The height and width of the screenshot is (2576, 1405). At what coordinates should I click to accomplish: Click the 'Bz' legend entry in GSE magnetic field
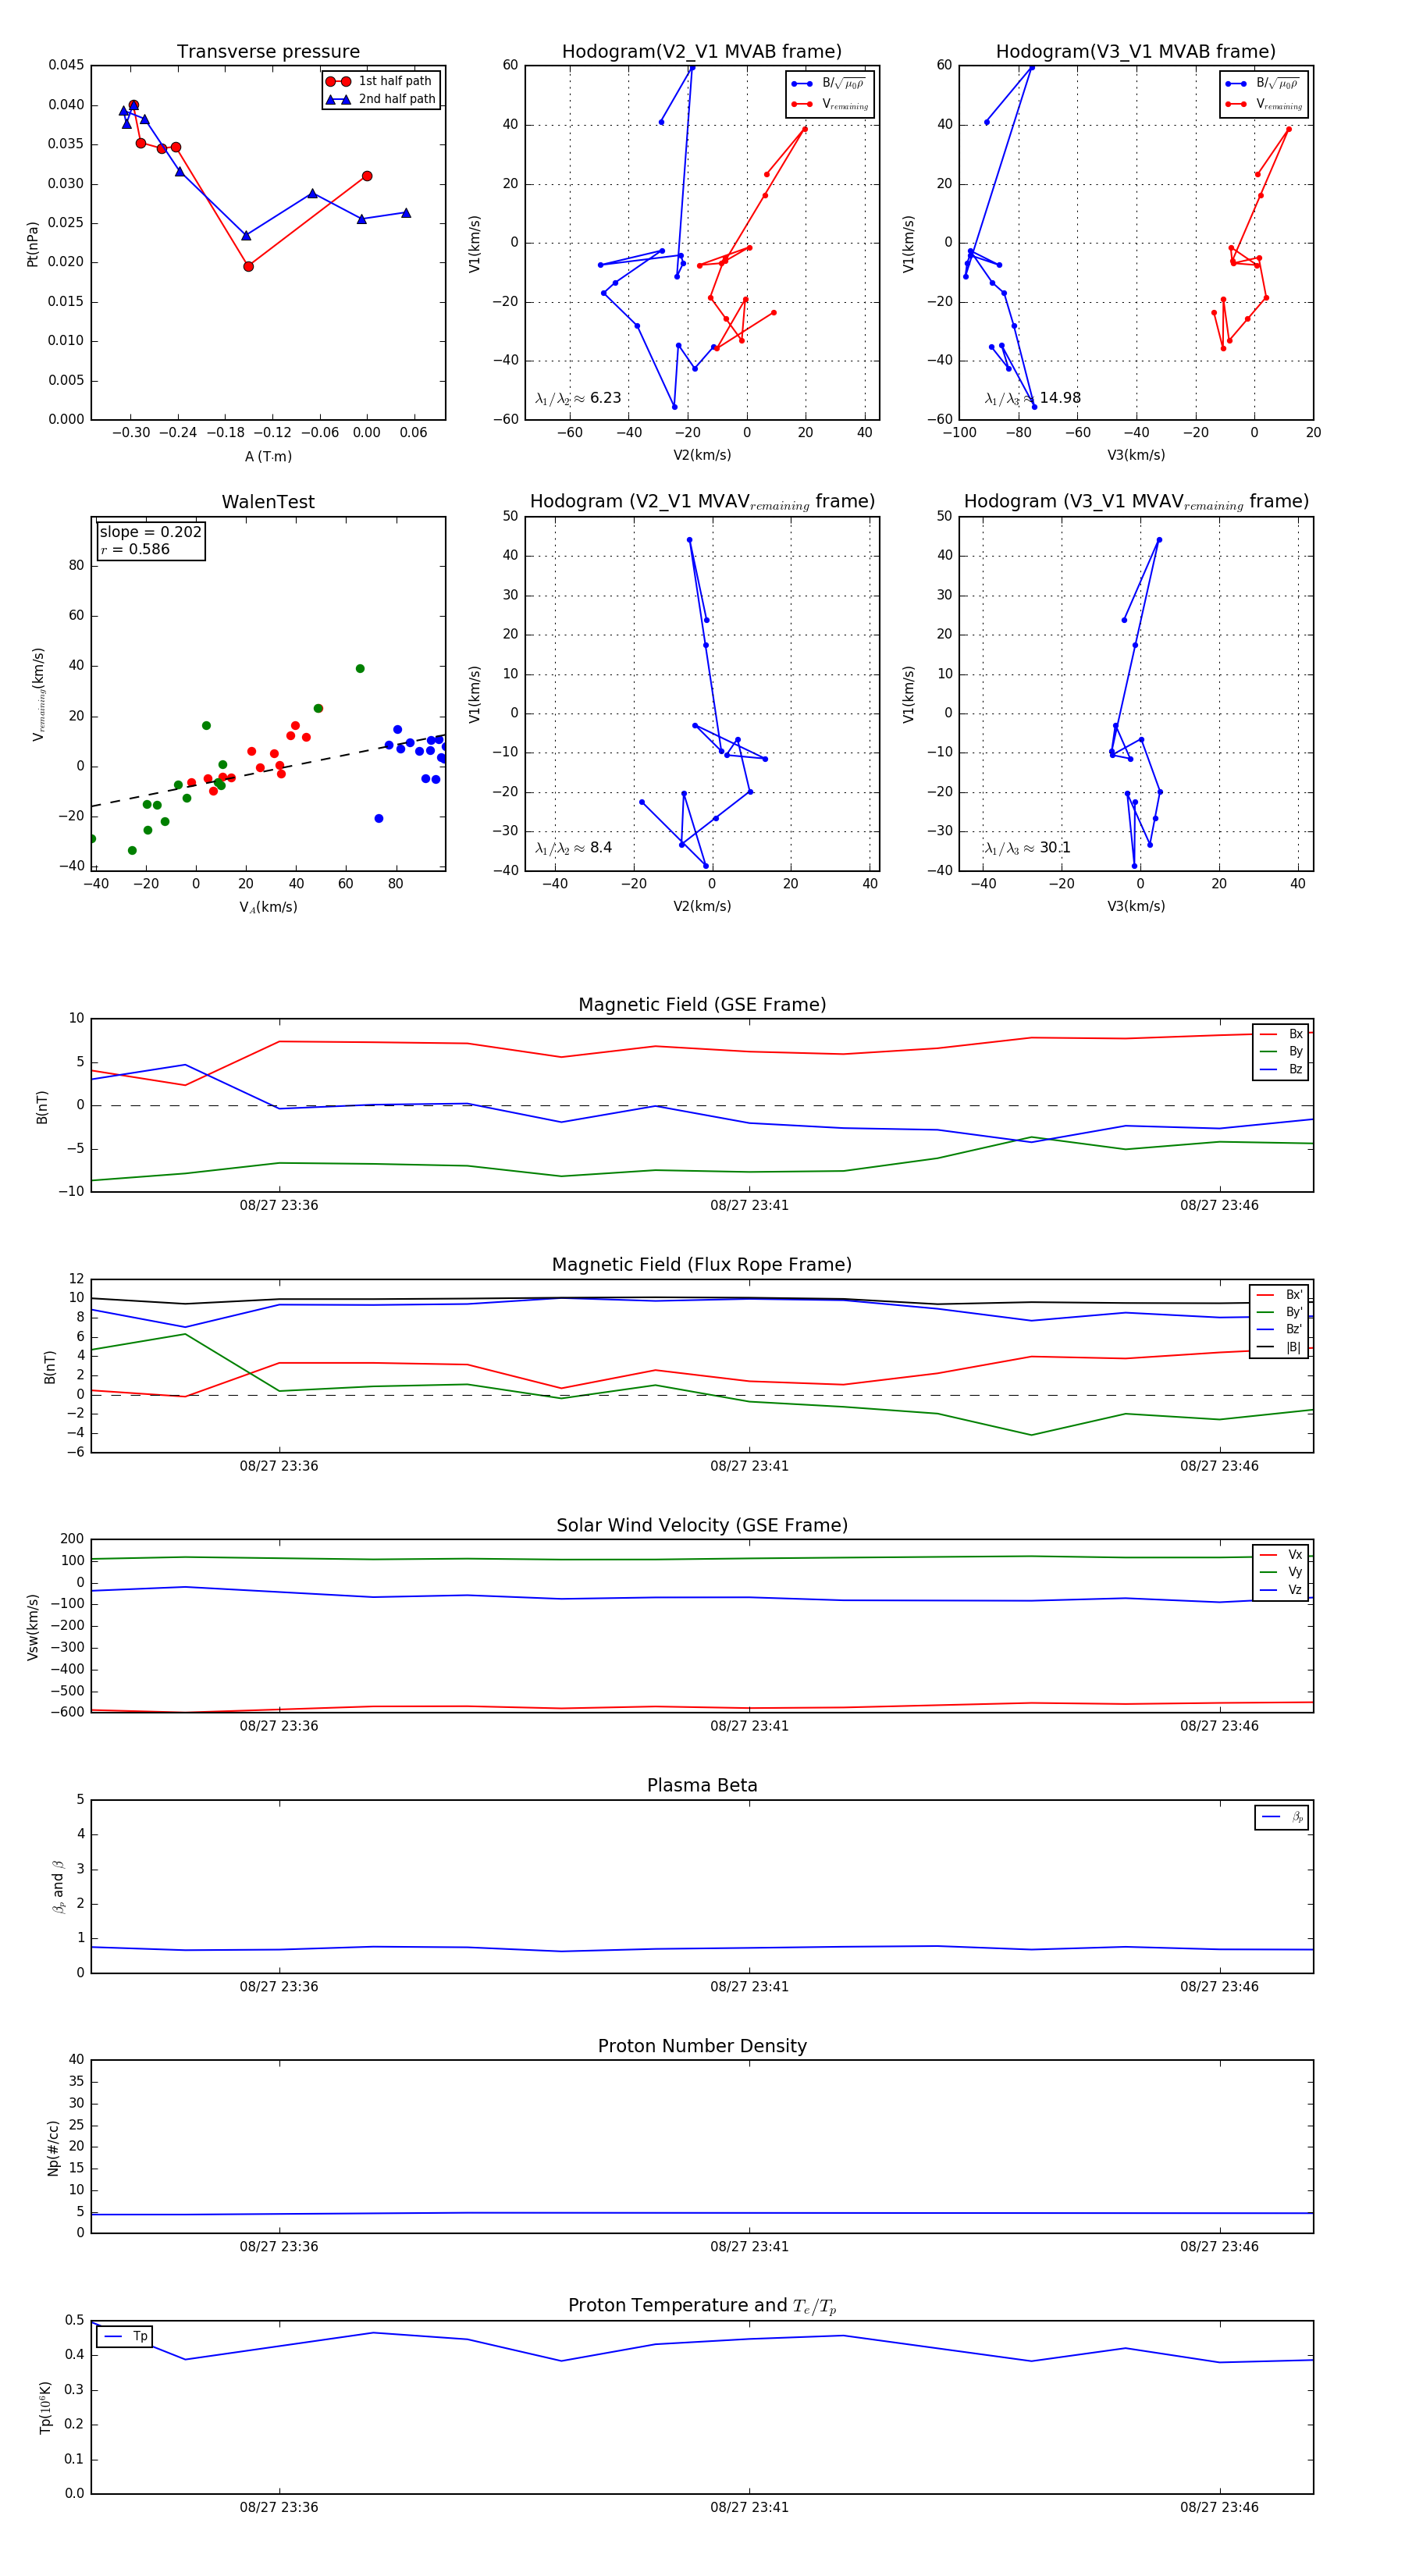click(x=1281, y=1069)
